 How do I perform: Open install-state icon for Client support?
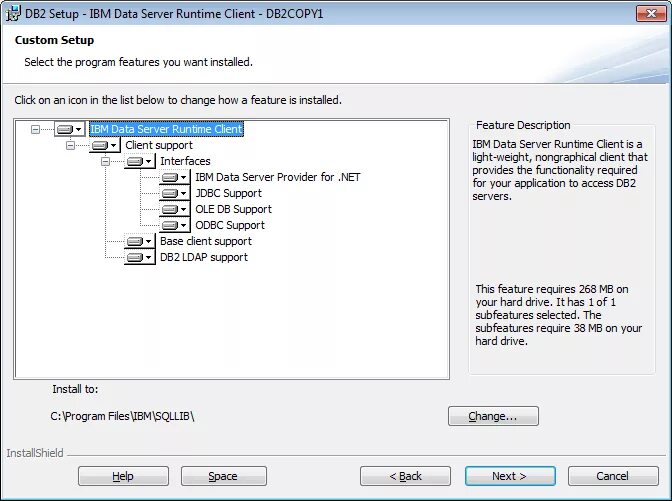(105, 145)
